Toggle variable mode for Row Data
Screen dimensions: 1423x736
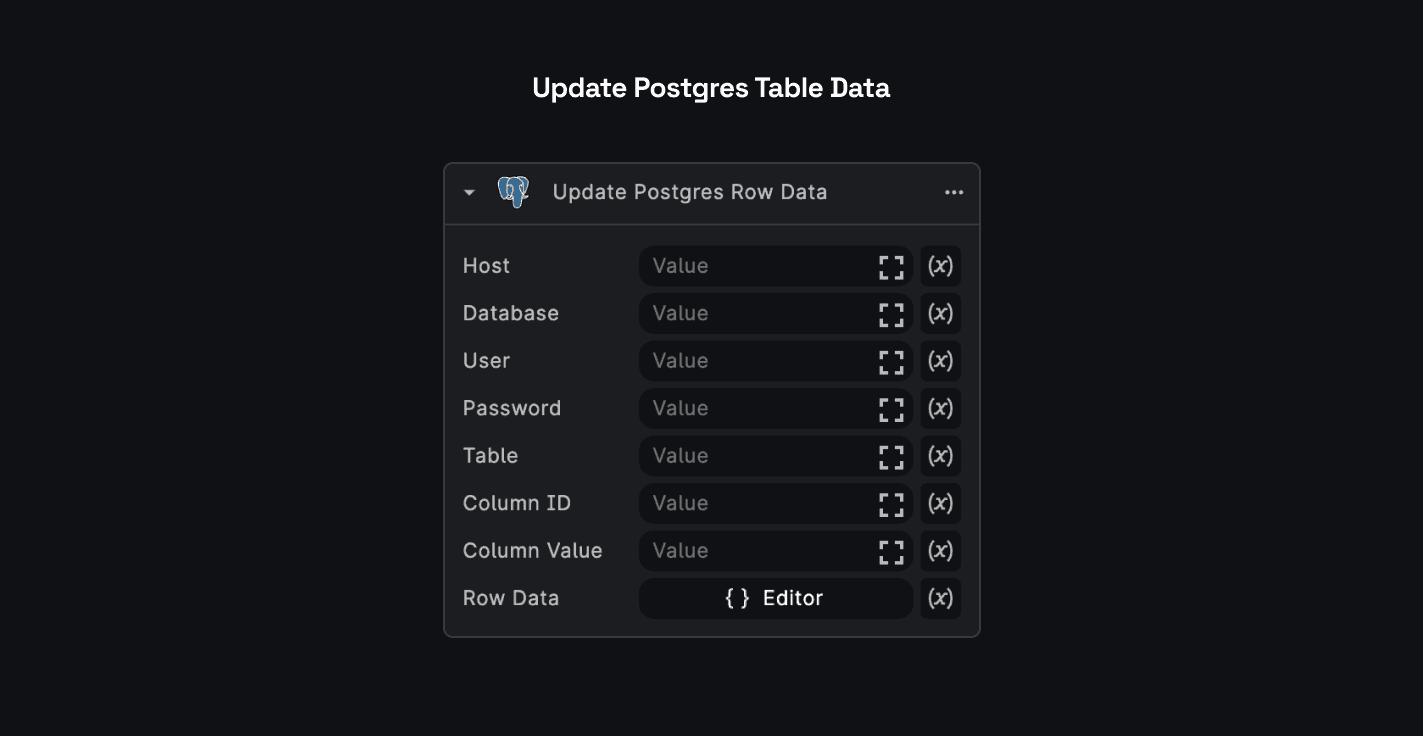pyautogui.click(x=940, y=599)
